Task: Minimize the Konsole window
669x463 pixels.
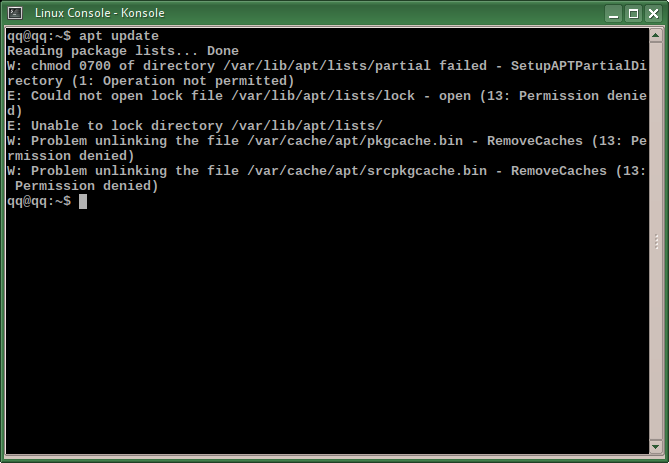Action: [614, 14]
